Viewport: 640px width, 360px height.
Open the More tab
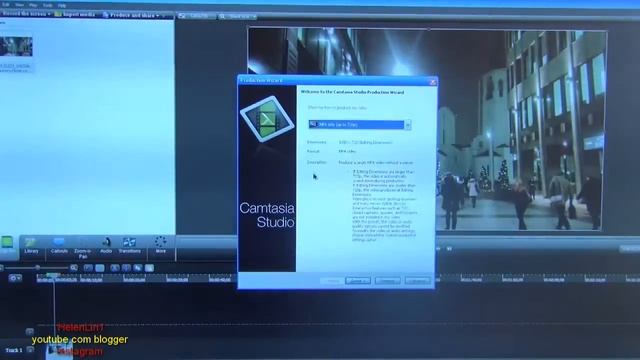[161, 246]
